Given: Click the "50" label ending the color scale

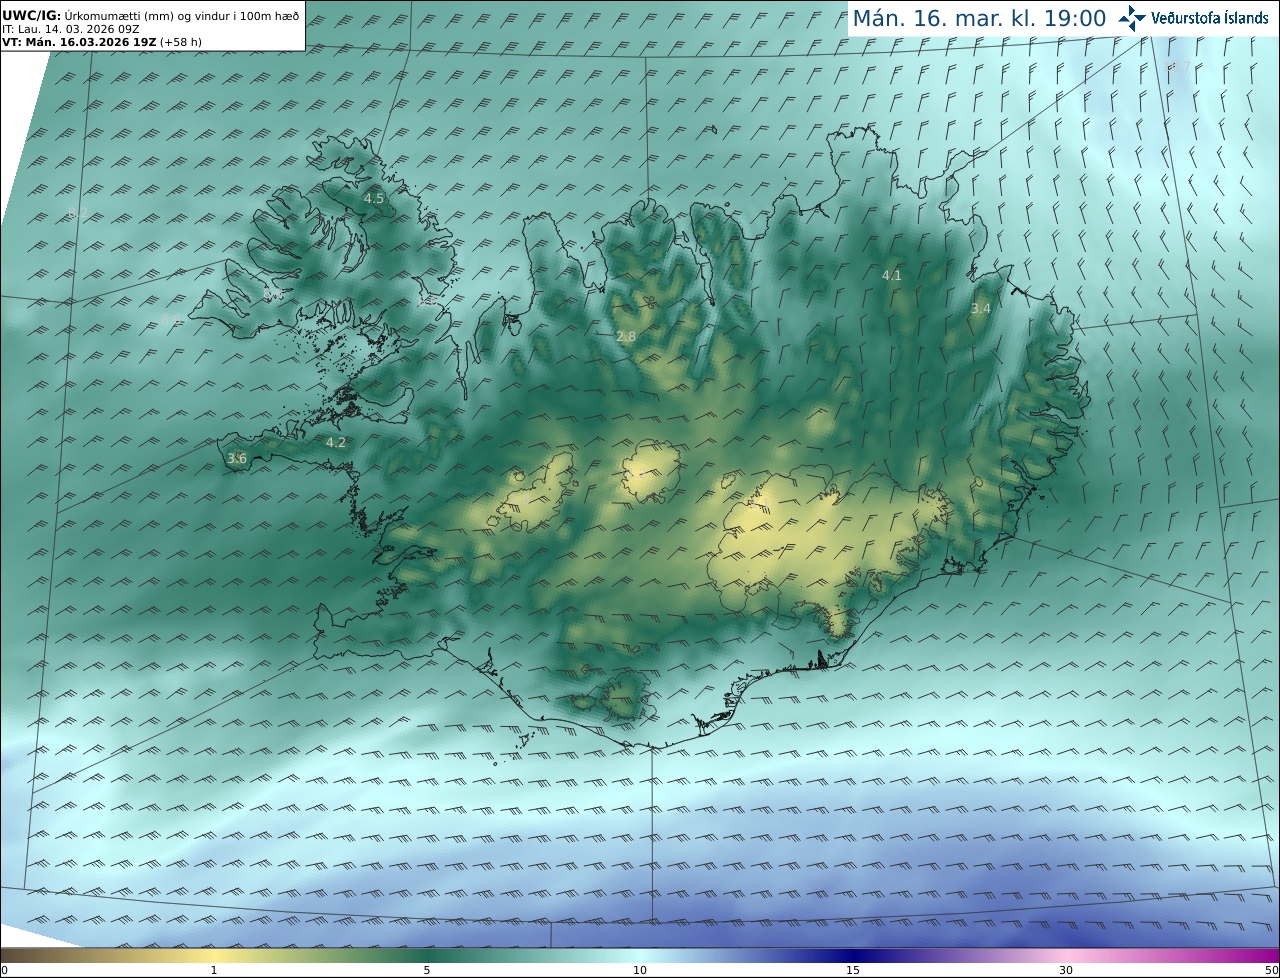Looking at the screenshot, I should (1271, 970).
